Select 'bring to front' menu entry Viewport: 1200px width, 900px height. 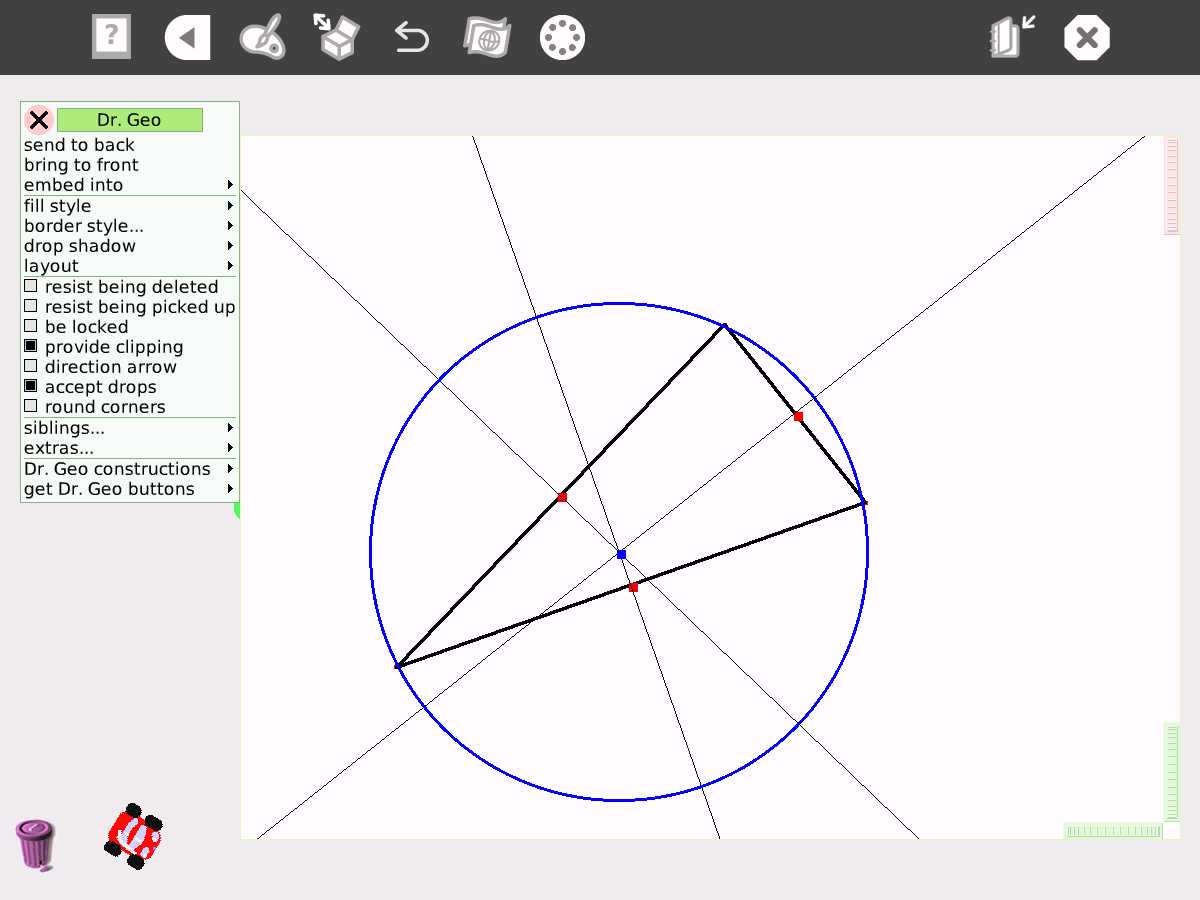coord(81,165)
